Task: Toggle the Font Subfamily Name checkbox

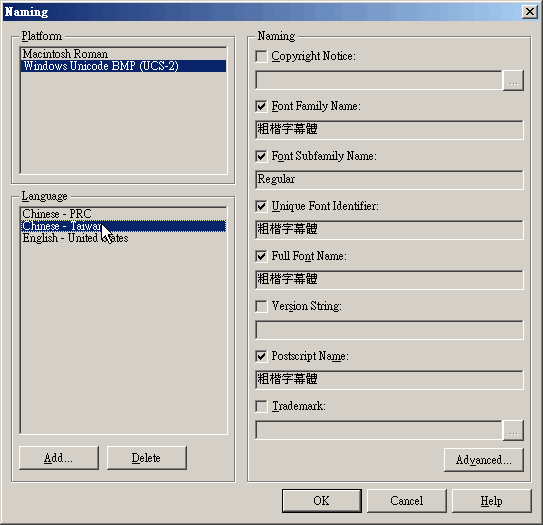Action: coord(261,156)
